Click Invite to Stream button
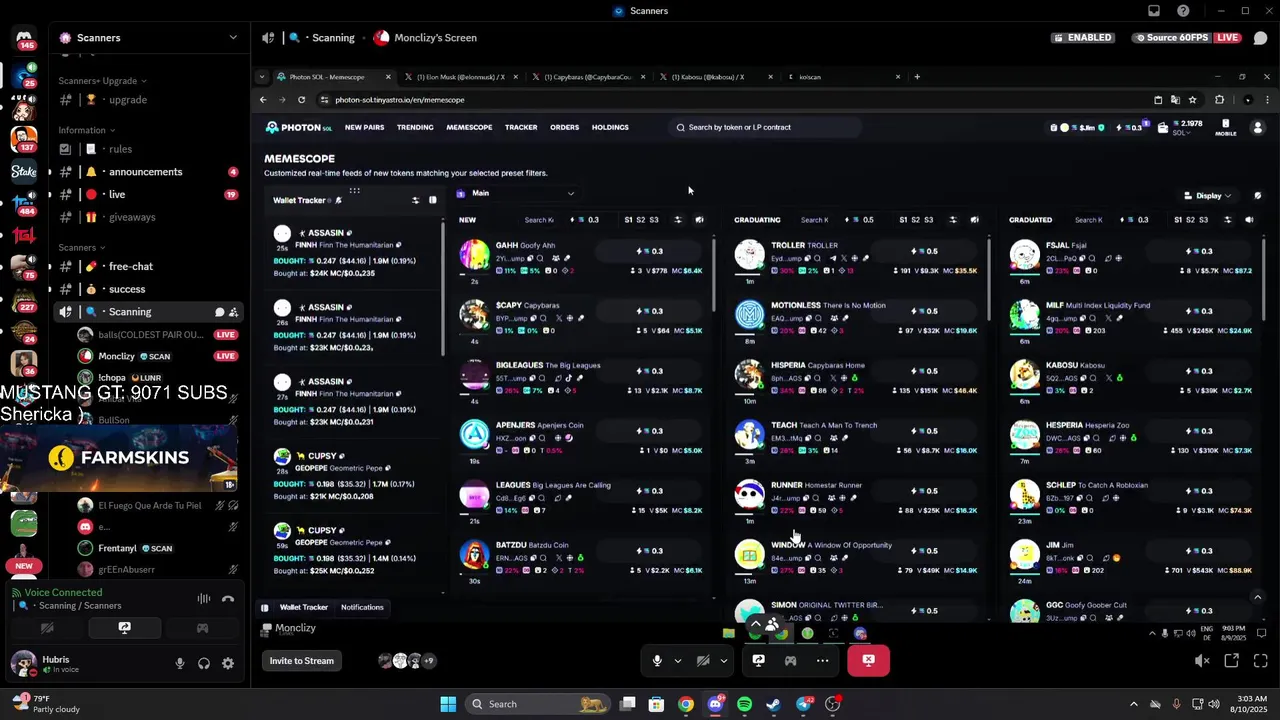Viewport: 1280px width, 720px height. coord(301,660)
